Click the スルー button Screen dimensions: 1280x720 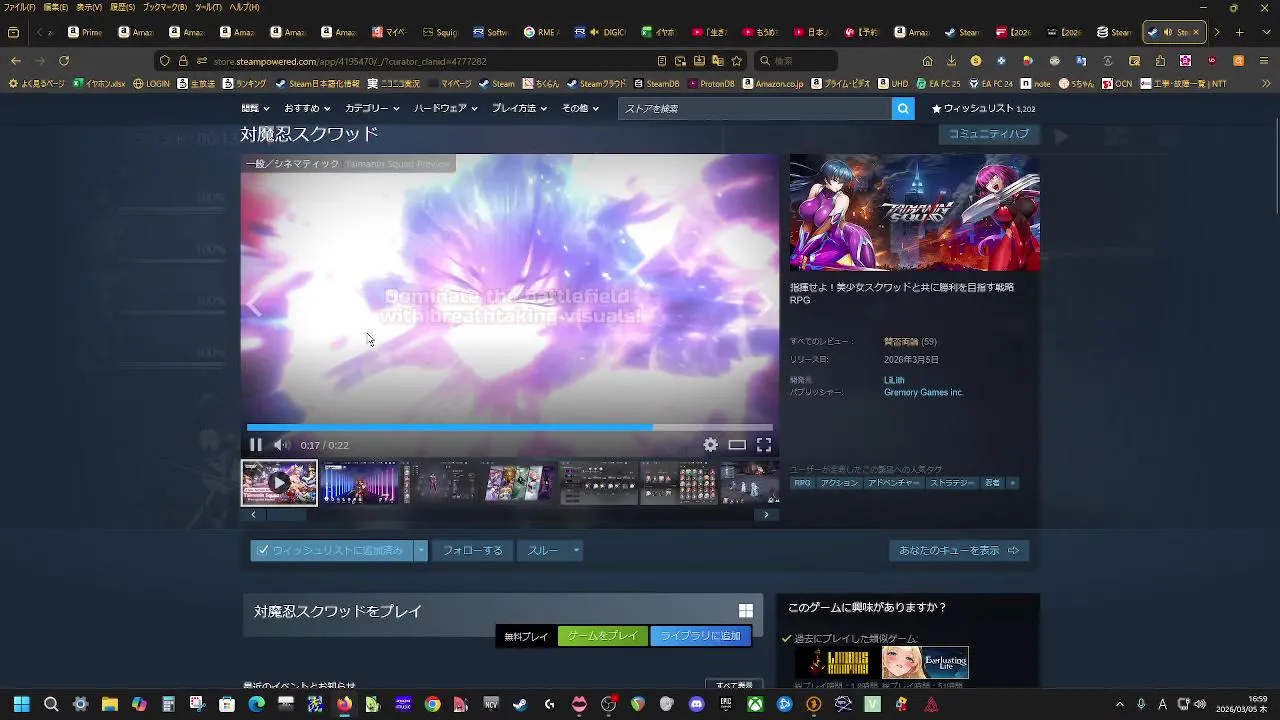(543, 550)
